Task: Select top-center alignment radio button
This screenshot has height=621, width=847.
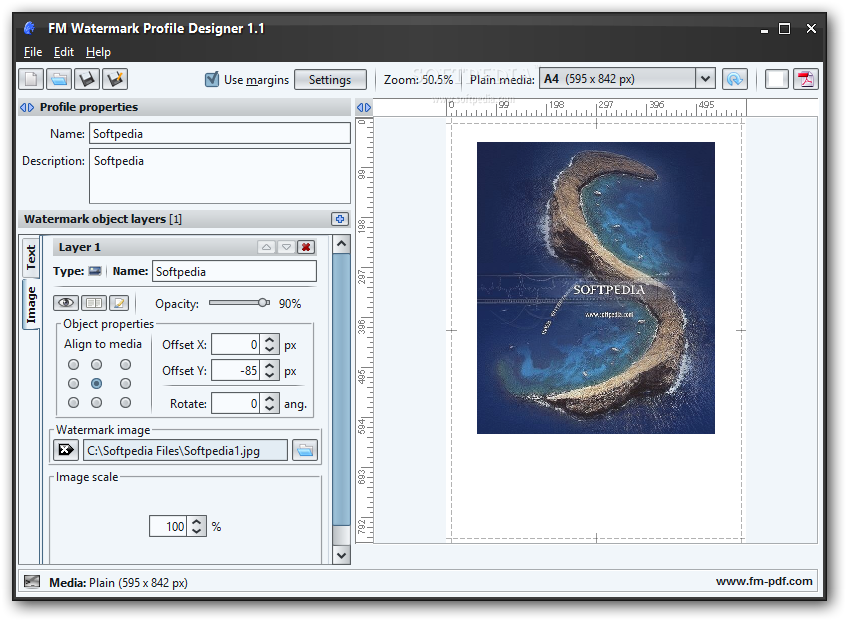Action: point(97,364)
